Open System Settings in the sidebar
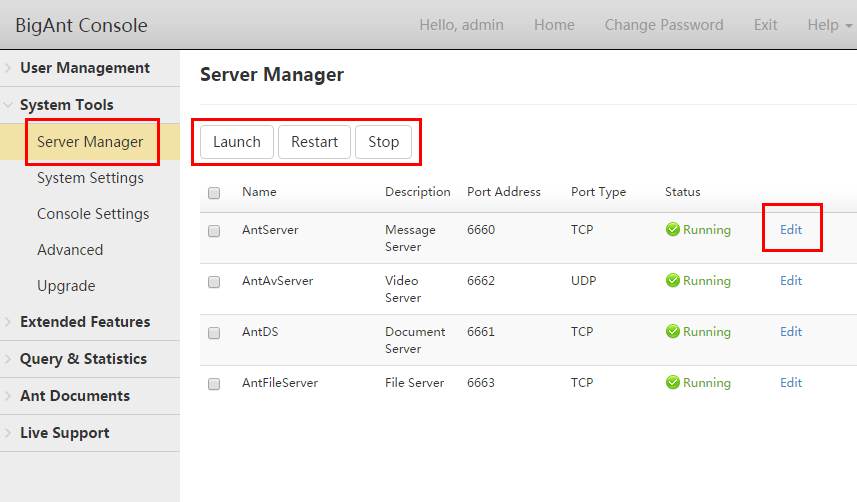This screenshot has width=857, height=502. (x=90, y=178)
